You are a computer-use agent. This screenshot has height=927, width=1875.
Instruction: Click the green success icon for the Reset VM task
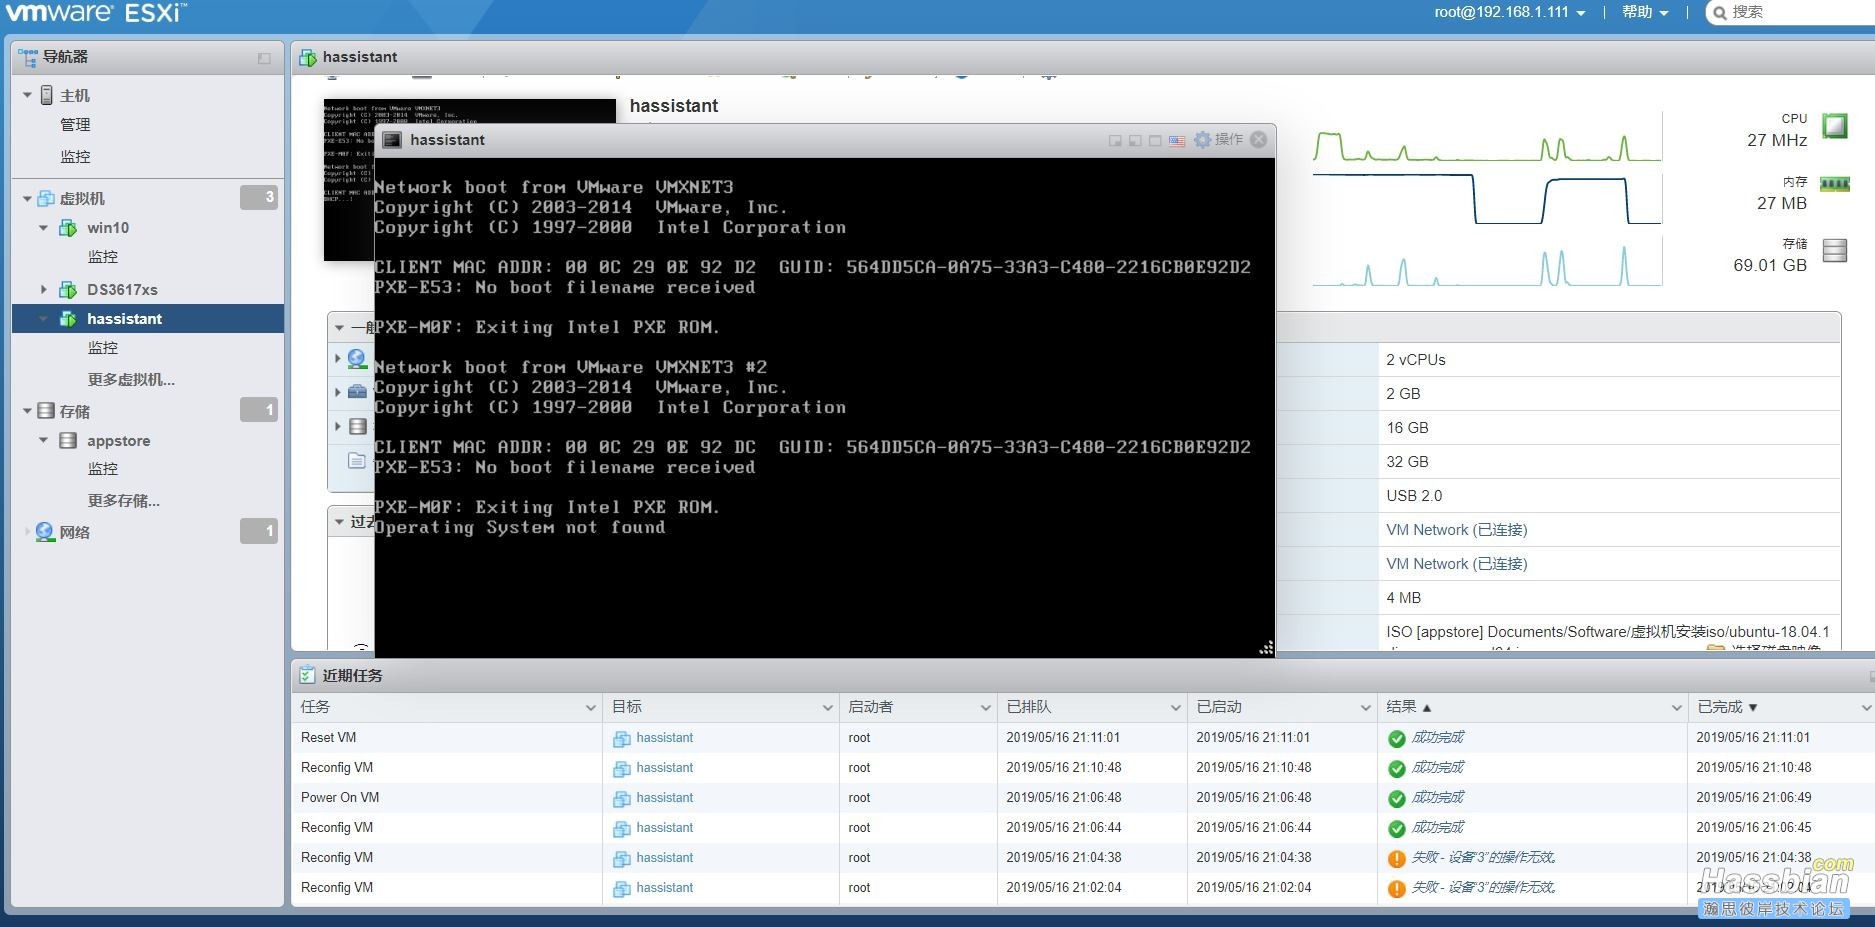point(1397,739)
